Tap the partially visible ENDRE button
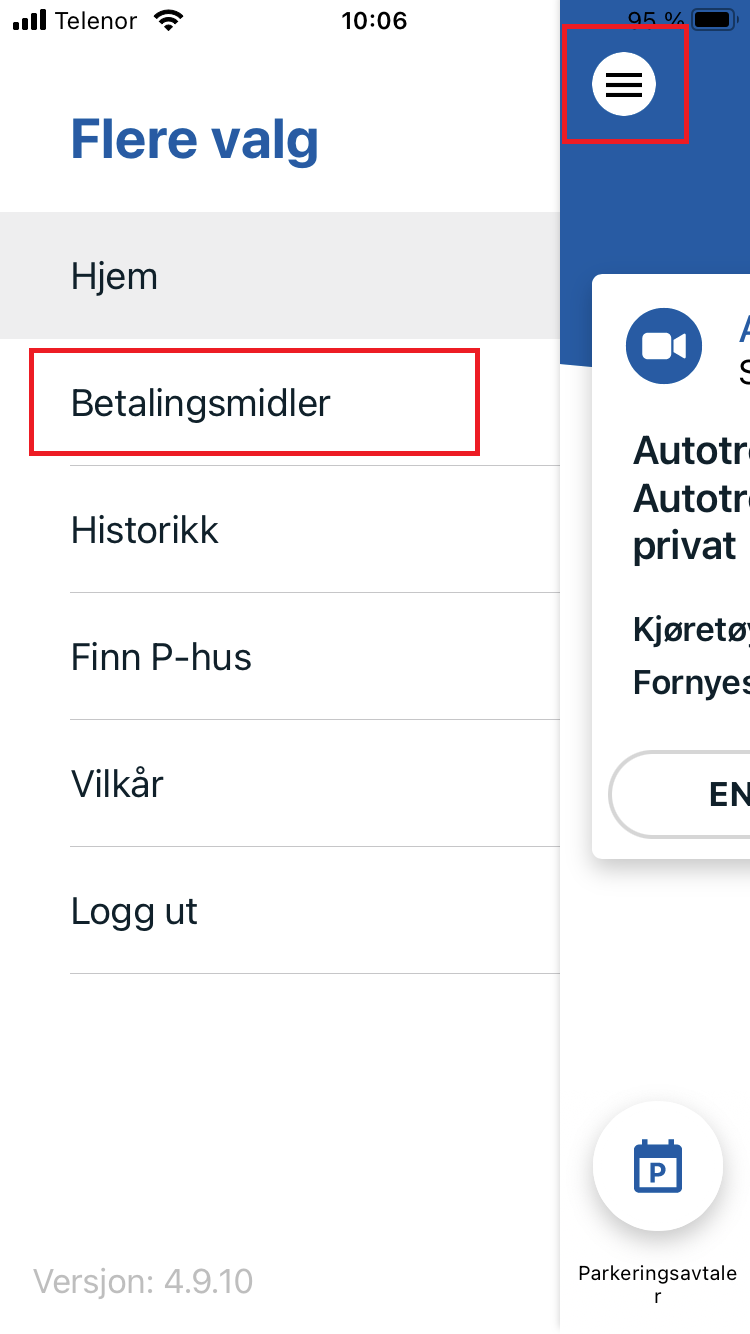750x1334 pixels. pyautogui.click(x=680, y=794)
